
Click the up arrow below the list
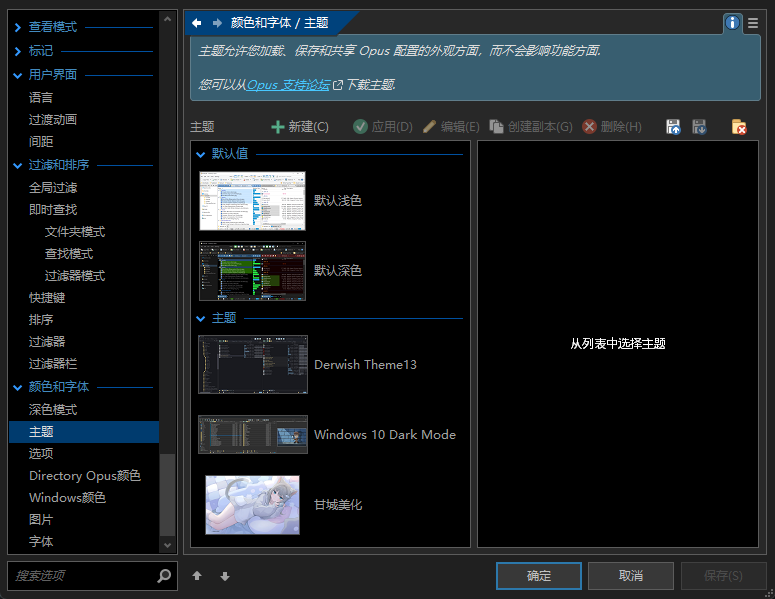tap(197, 576)
